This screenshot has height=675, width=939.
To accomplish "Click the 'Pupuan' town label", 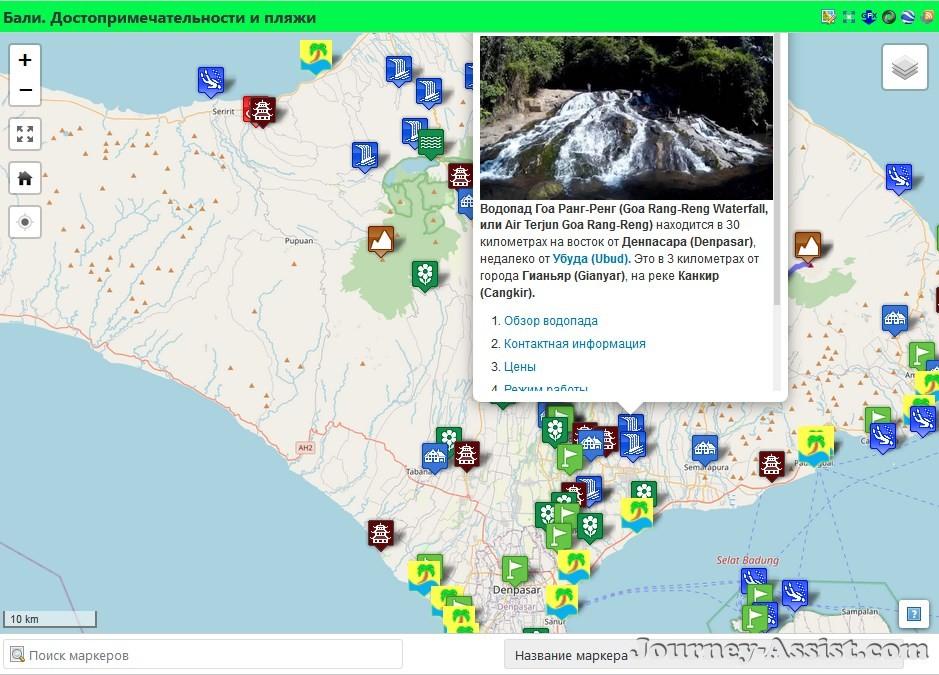I will [x=298, y=241].
